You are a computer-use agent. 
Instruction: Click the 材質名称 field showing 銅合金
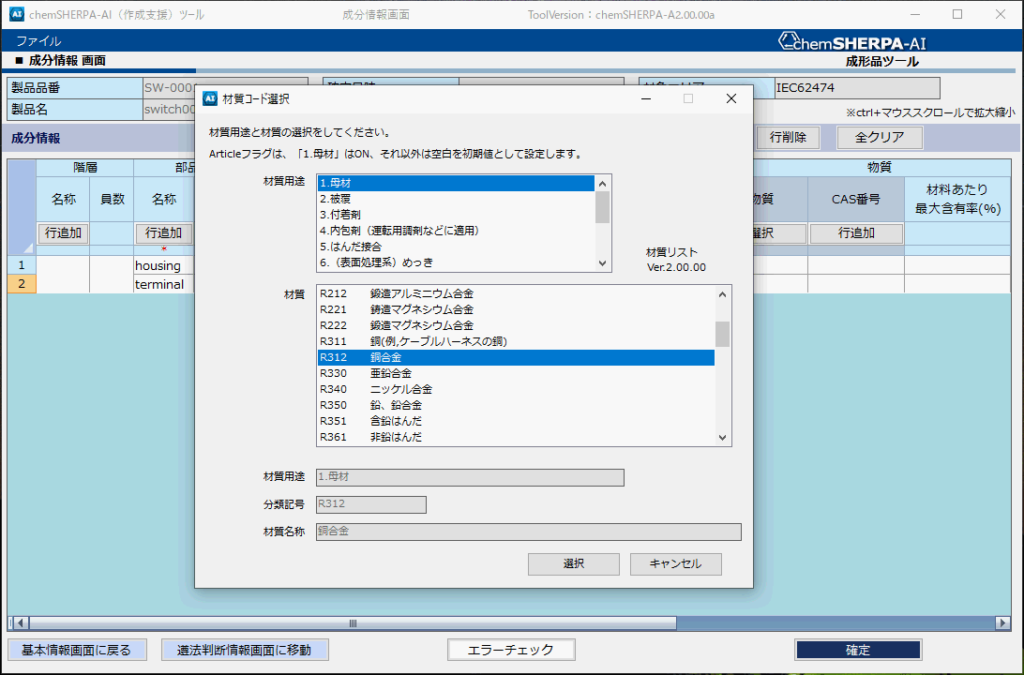(528, 531)
